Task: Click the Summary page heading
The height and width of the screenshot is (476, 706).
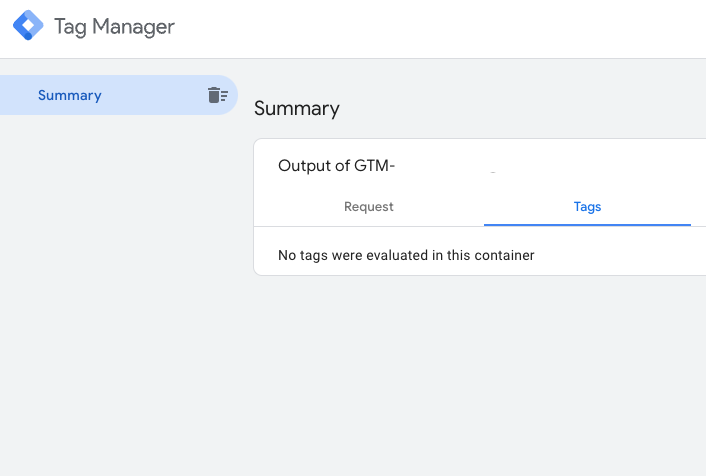Action: [x=297, y=109]
